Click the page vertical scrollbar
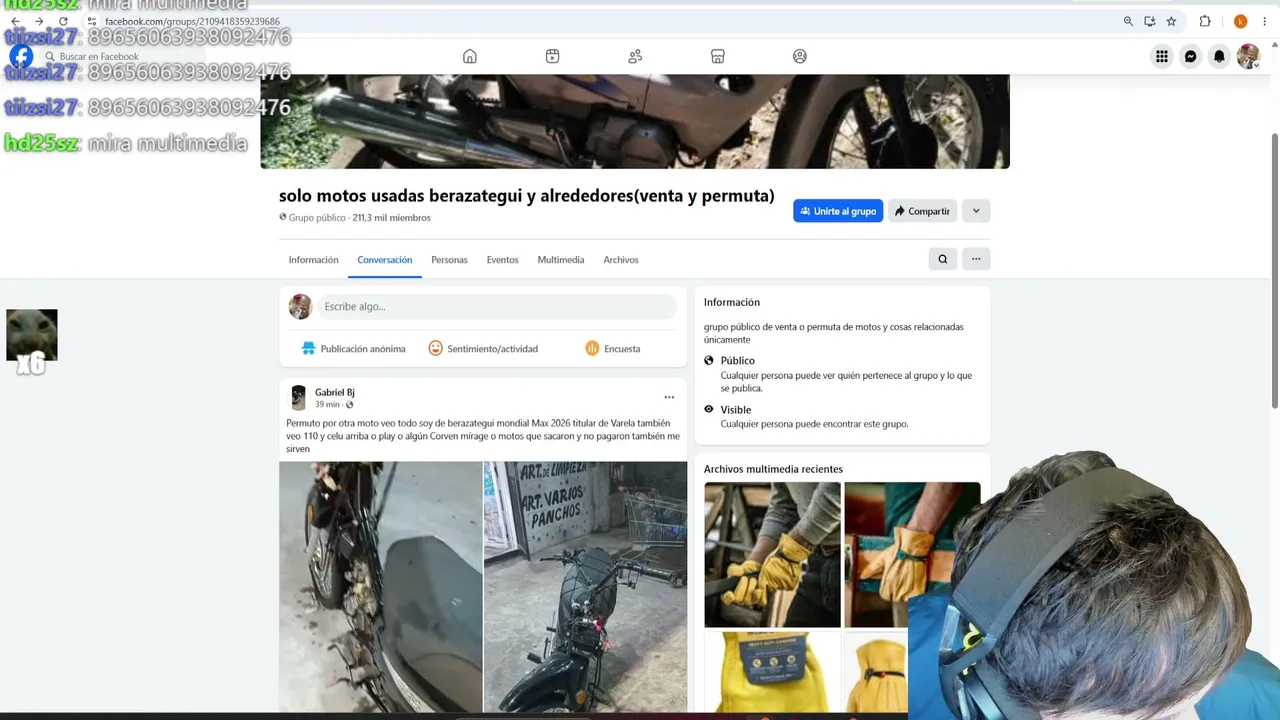The height and width of the screenshot is (720, 1280). coord(1275,270)
